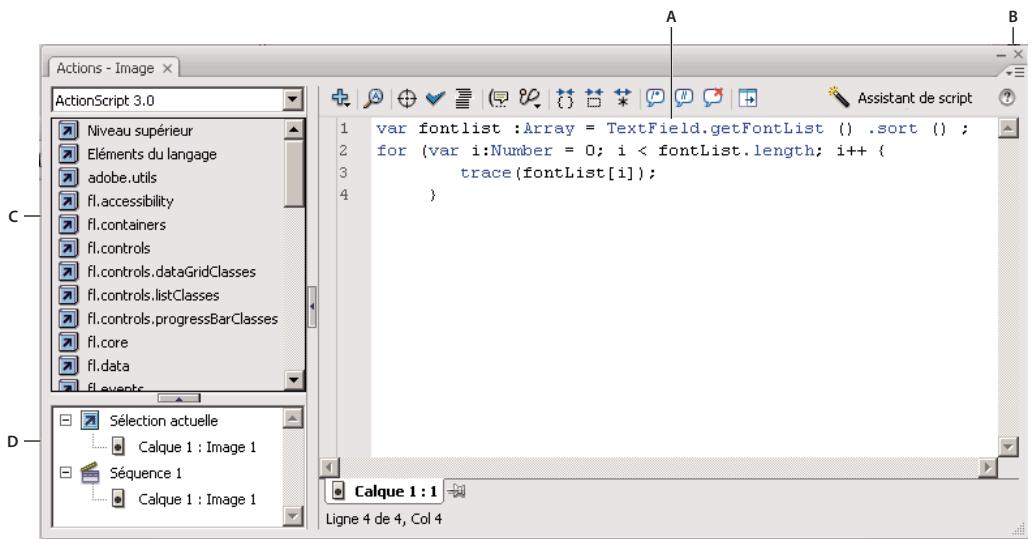The image size is (1034, 539).
Task: Select fl.controls.dataGridClasses package
Action: 171,271
